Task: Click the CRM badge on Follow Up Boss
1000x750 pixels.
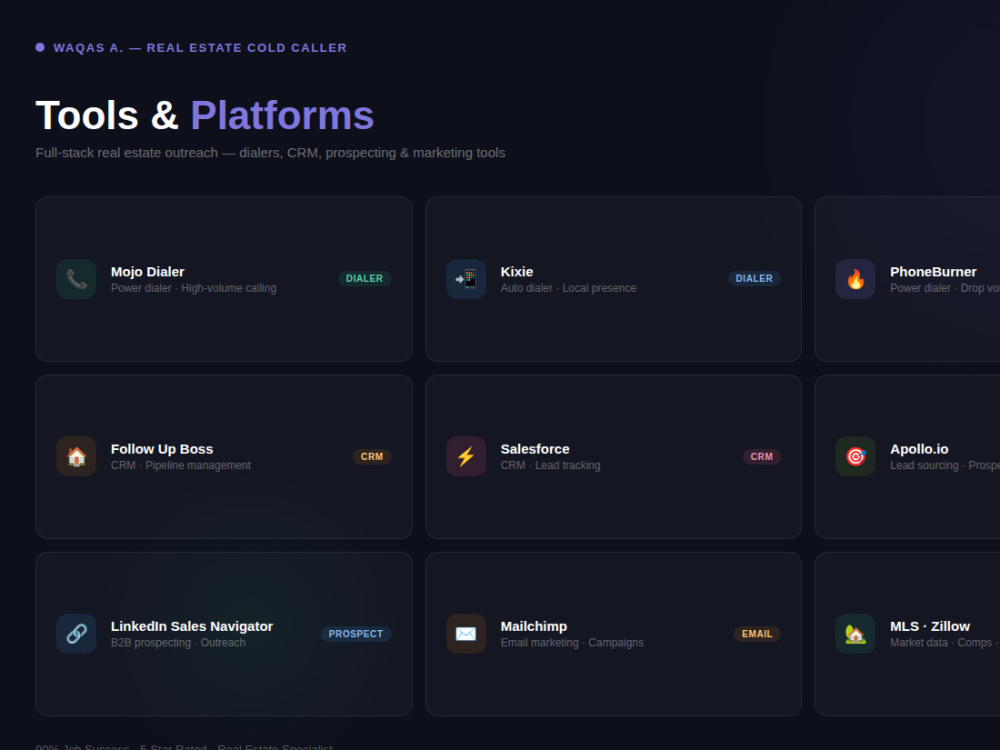Action: (372, 457)
